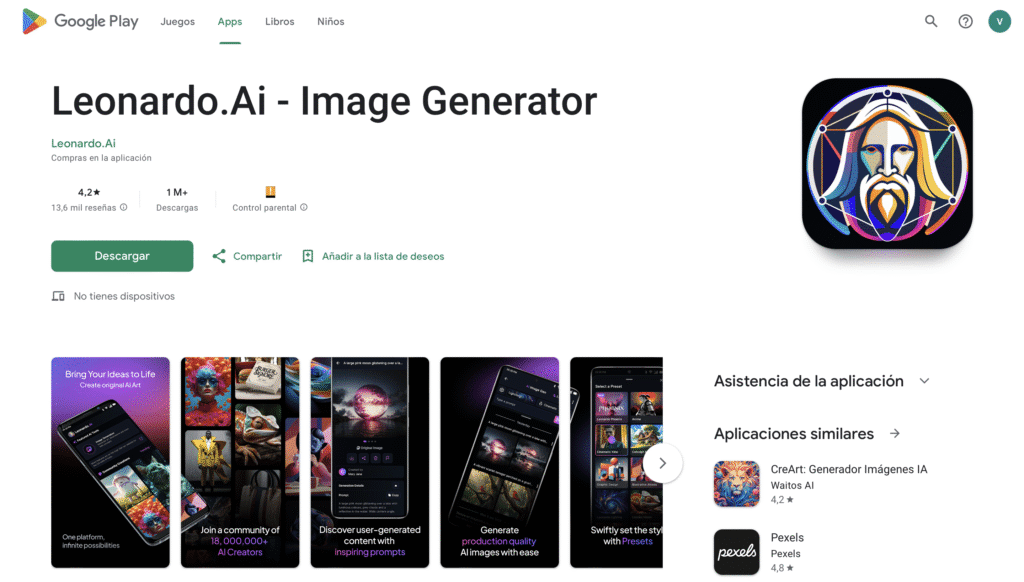Switch to the Libros tab
1024x582 pixels.
[280, 22]
